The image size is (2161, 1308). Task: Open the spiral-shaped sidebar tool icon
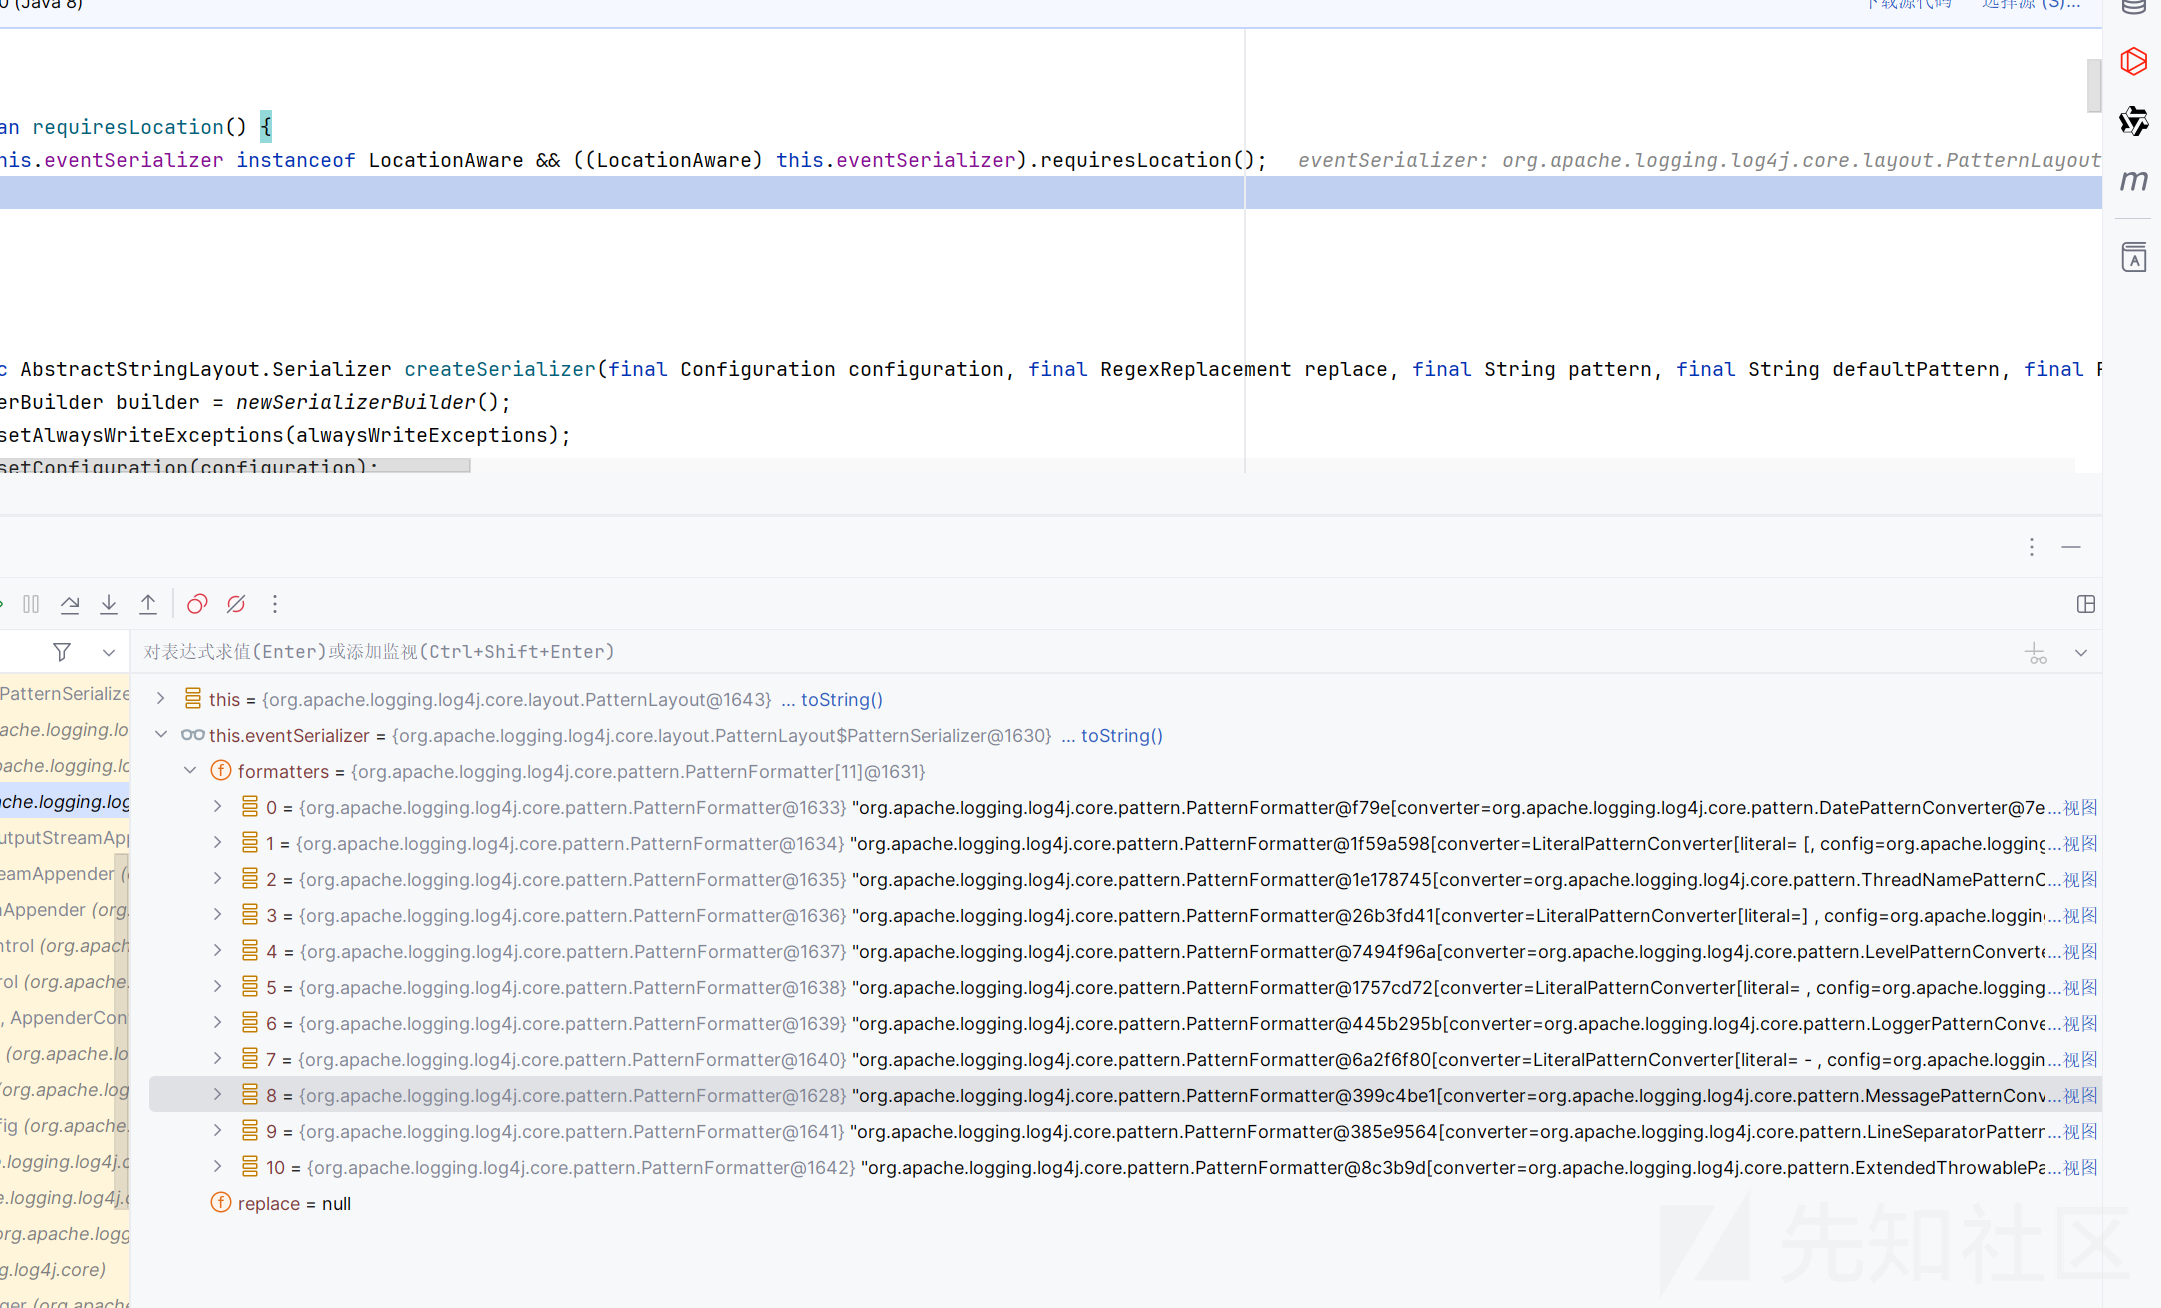pyautogui.click(x=2133, y=121)
